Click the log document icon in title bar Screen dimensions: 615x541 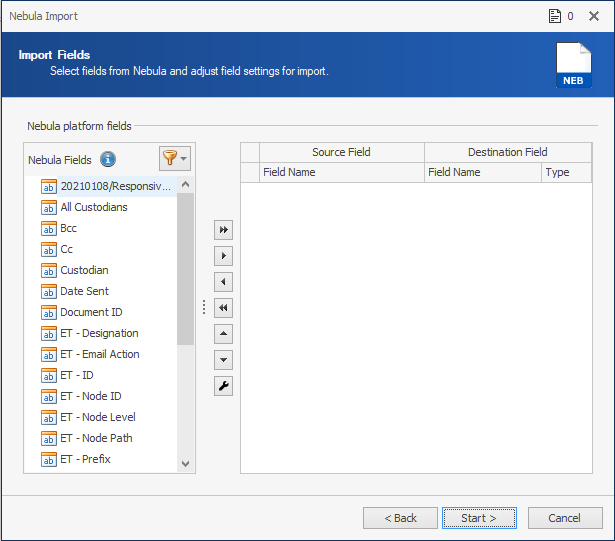(x=555, y=16)
